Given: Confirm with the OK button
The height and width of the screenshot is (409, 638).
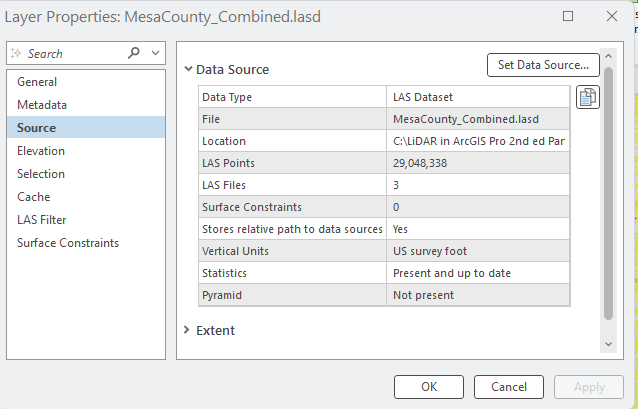Looking at the screenshot, I should pos(429,387).
